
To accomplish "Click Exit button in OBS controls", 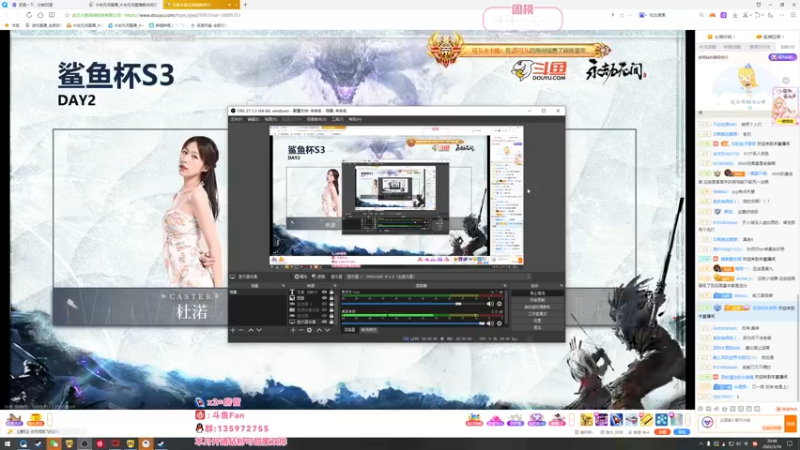I will tap(537, 328).
